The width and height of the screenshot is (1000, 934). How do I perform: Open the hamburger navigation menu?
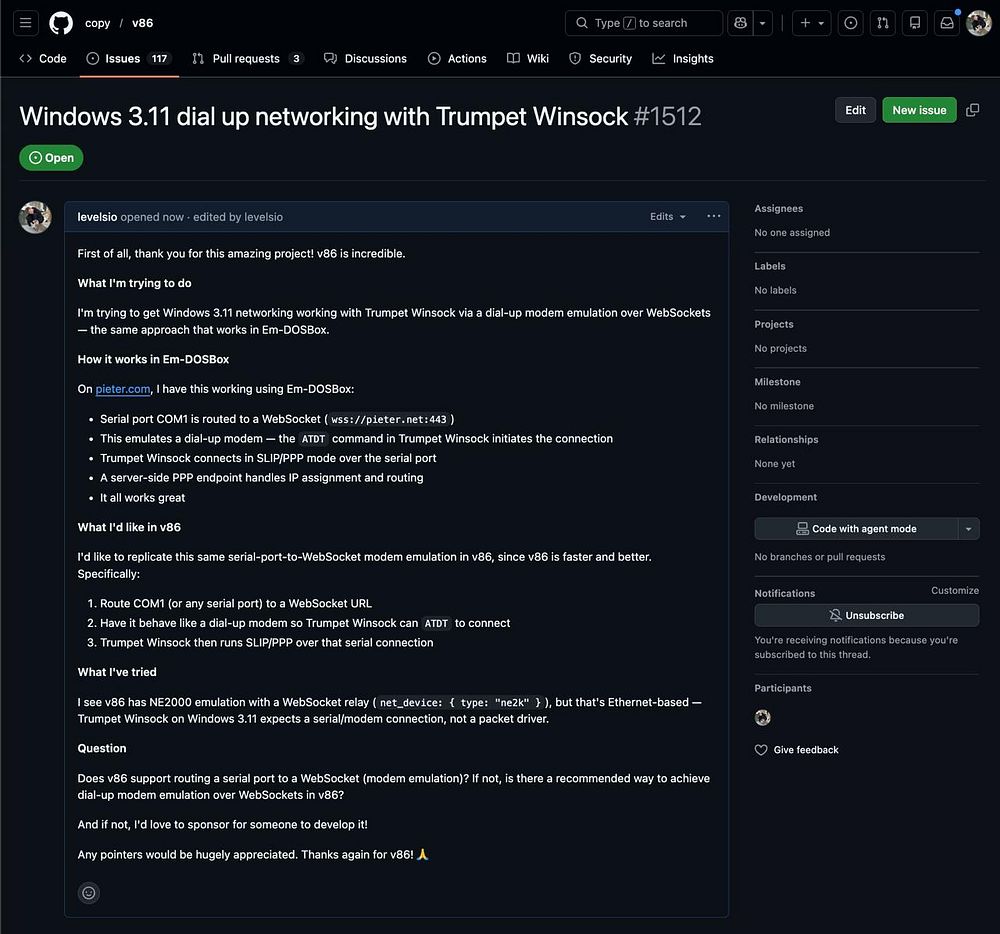[x=26, y=23]
